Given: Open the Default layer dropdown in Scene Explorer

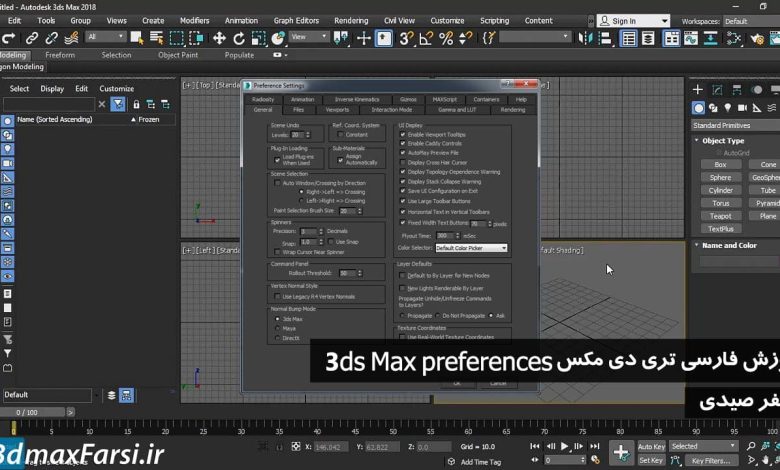Looking at the screenshot, I should click(x=47, y=395).
